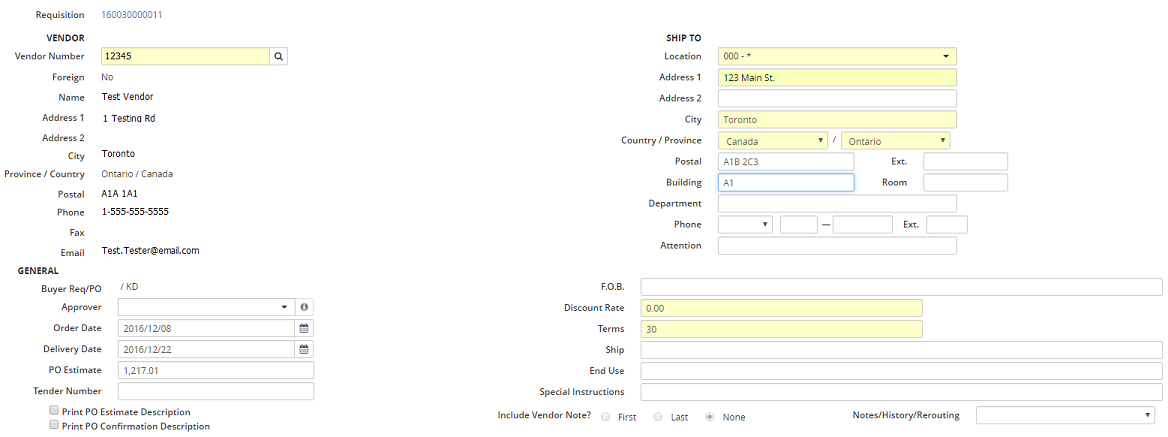
Task: Select None for Include Vendor Note
Action: click(710, 417)
